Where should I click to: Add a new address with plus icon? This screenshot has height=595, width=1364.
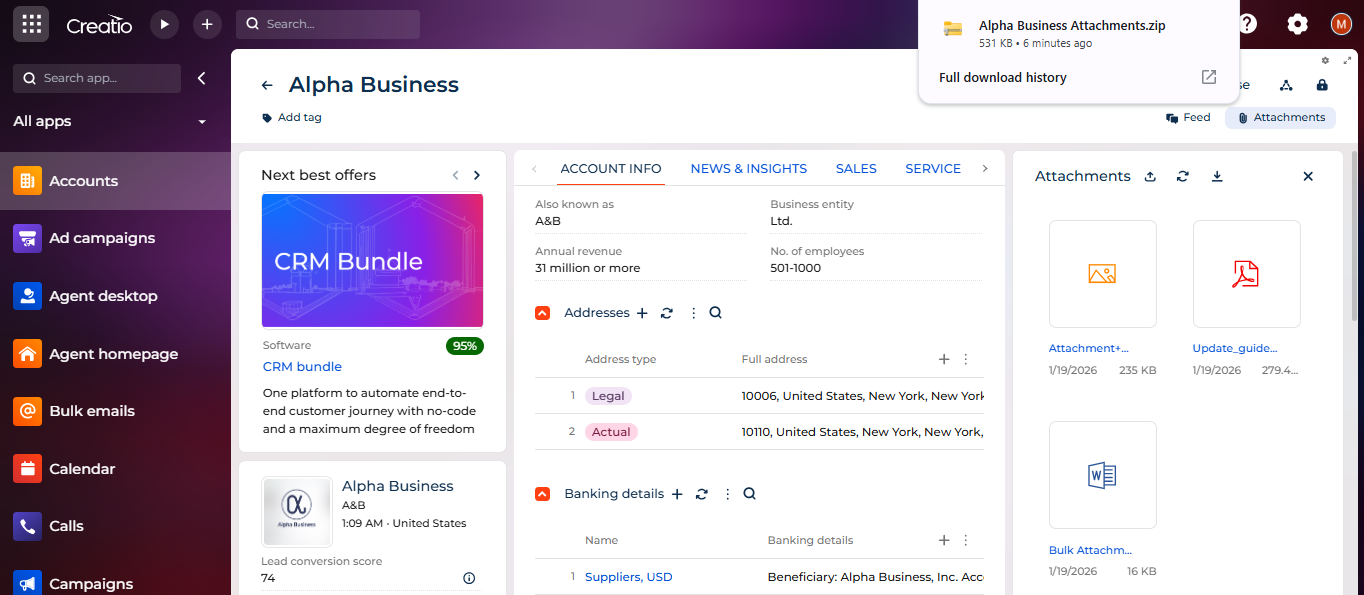click(642, 313)
